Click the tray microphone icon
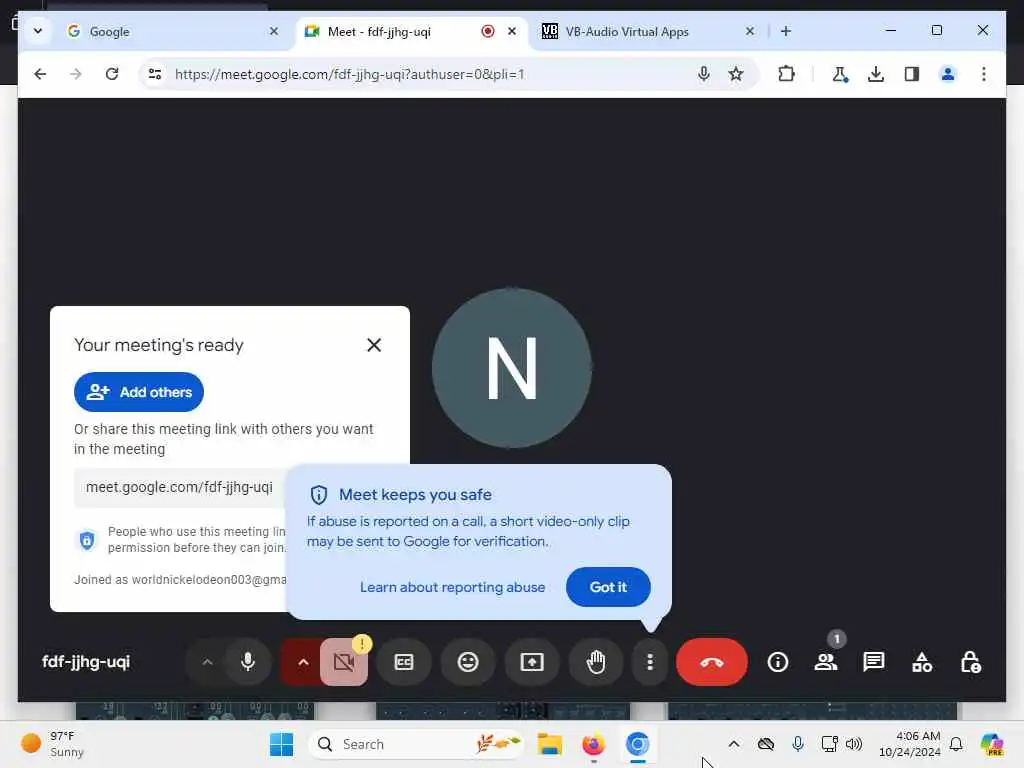 tap(797, 744)
